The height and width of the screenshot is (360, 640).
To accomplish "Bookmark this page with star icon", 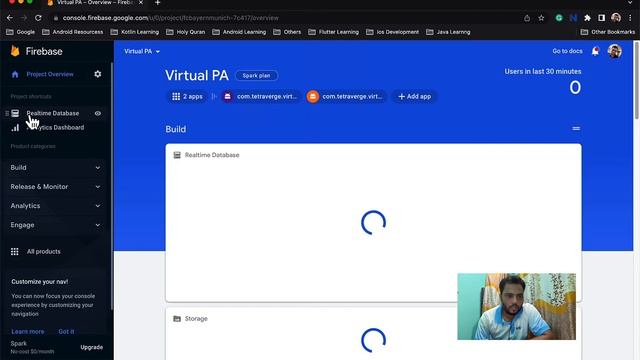I will coord(541,18).
